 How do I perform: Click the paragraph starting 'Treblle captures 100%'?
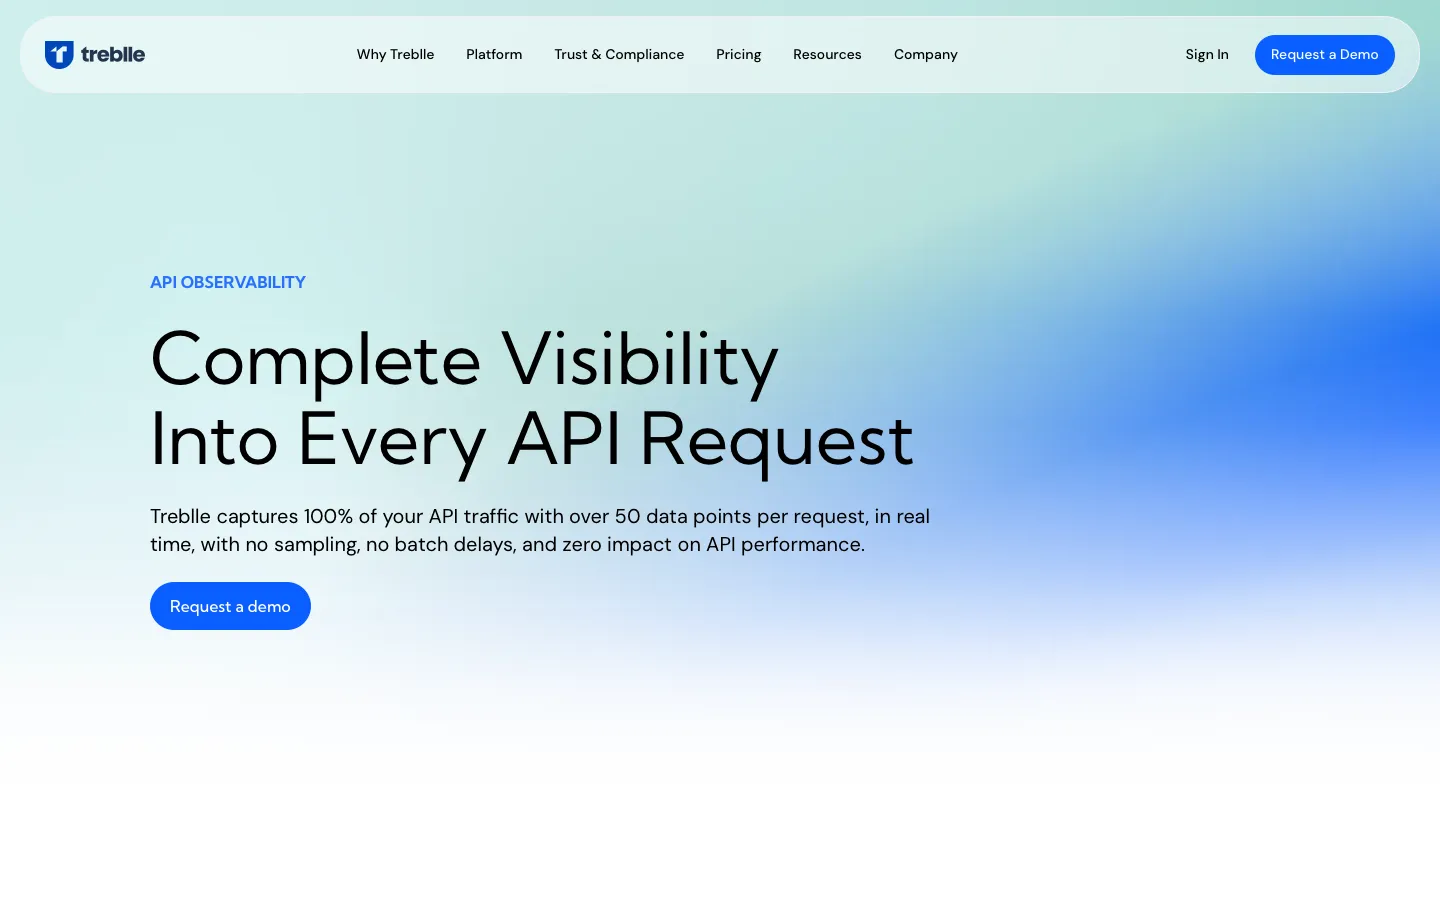(x=540, y=530)
